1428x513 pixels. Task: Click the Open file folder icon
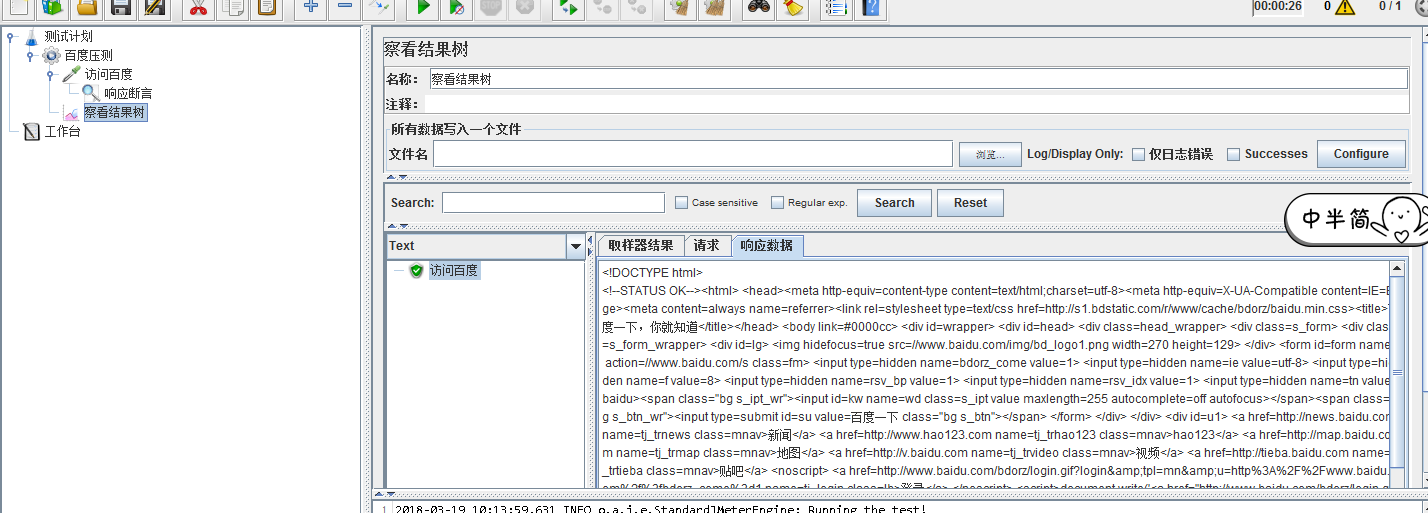[87, 8]
